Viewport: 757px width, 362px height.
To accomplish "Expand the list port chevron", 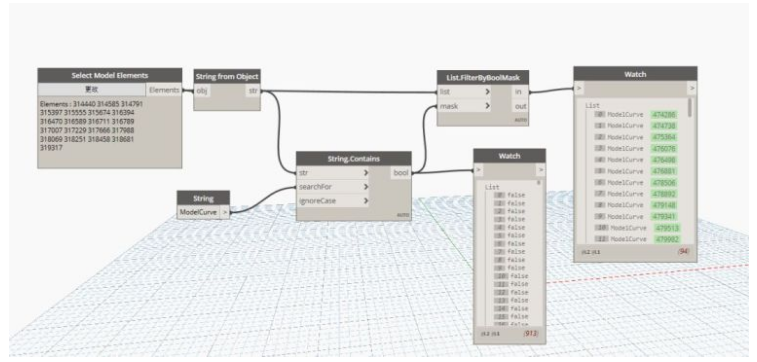I will click(x=488, y=92).
